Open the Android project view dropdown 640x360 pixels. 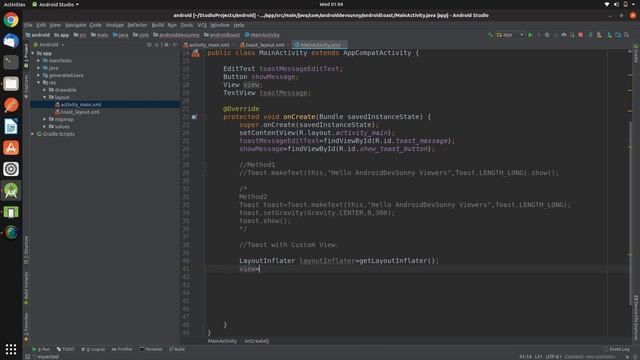pos(49,44)
